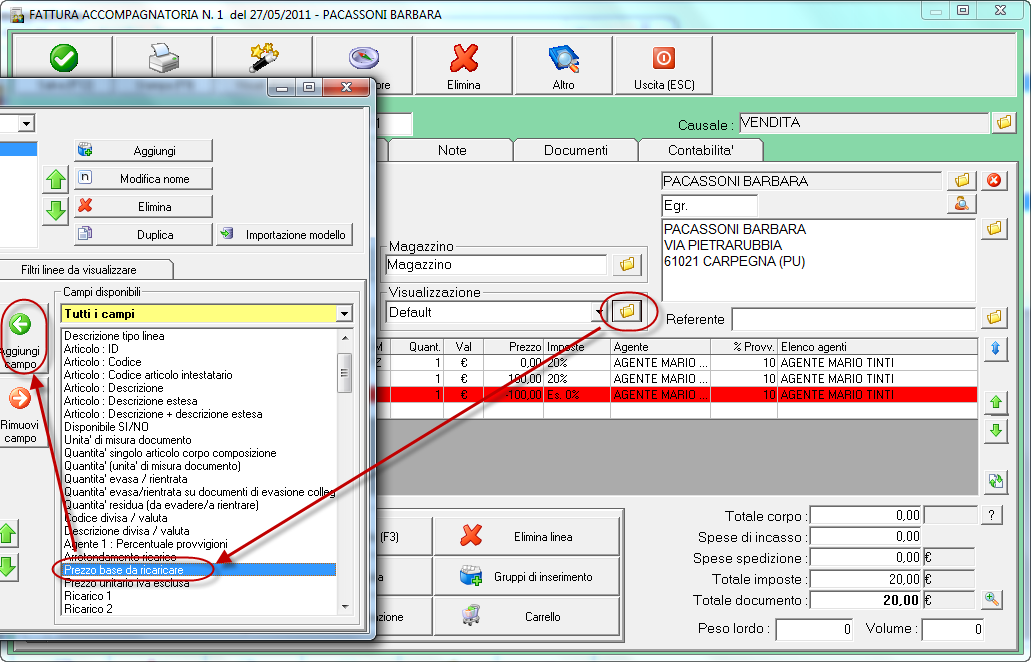Click green up arrow right of invoice table

pos(995,402)
